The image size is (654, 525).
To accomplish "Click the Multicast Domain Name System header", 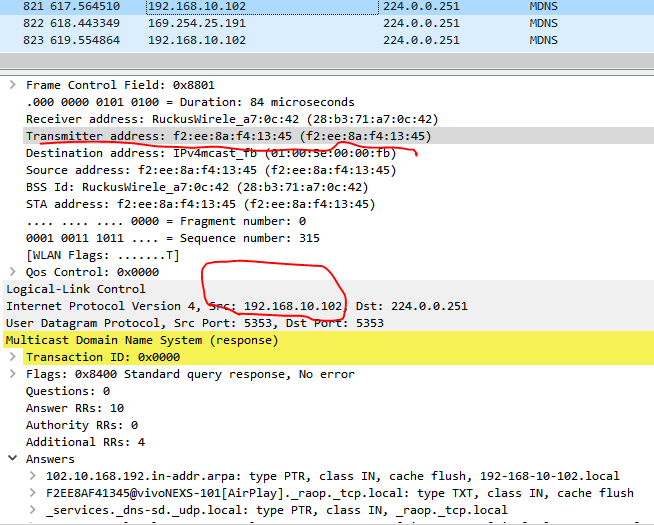I will tap(150, 340).
